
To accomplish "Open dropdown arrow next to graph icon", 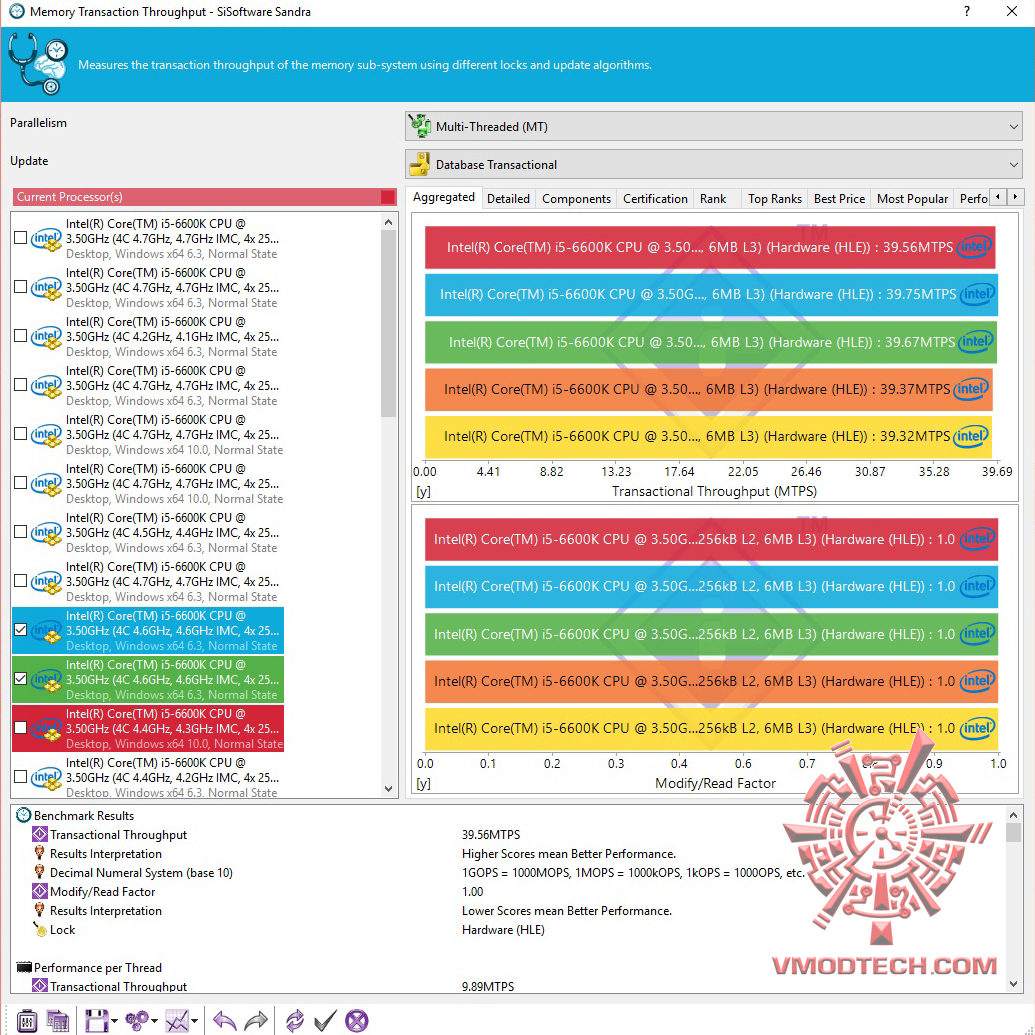I will point(194,1021).
